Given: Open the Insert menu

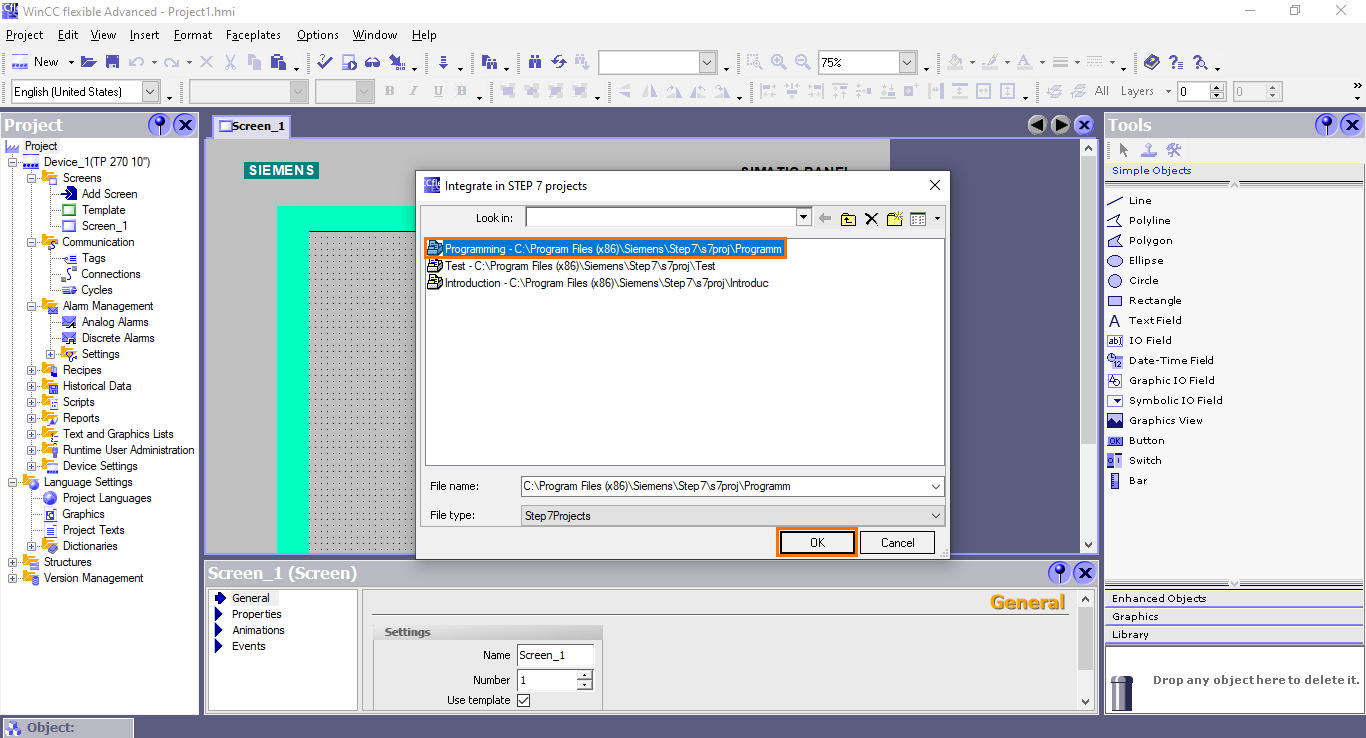Looking at the screenshot, I should 145,35.
